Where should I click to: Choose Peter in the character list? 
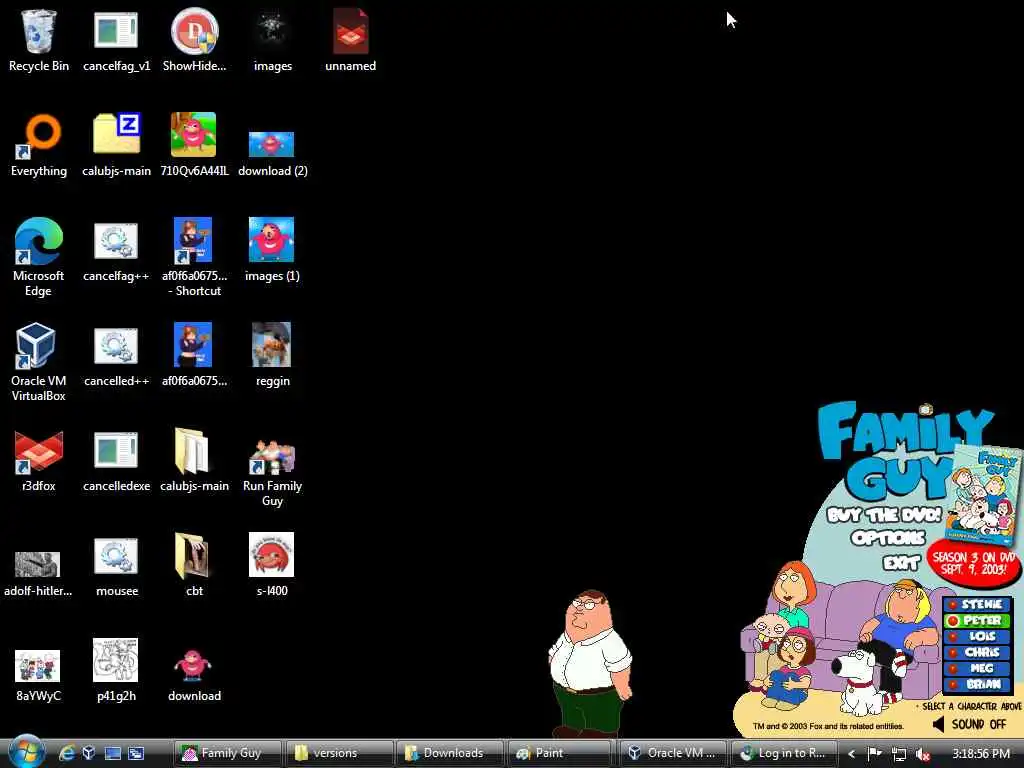(976, 620)
